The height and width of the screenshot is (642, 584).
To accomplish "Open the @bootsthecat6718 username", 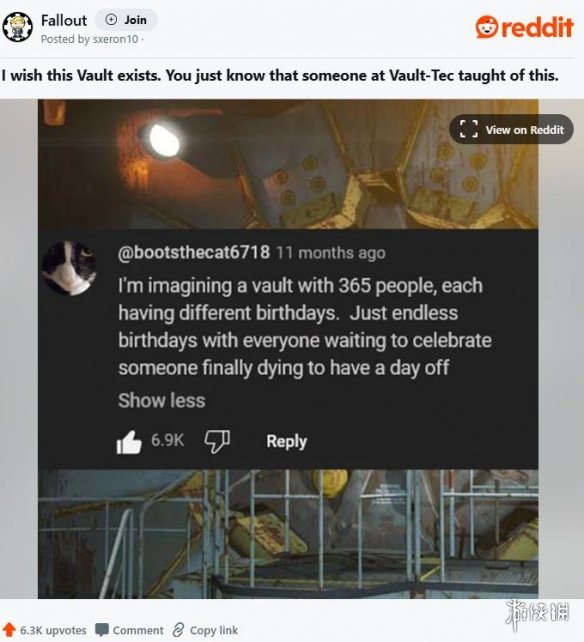I will (194, 252).
